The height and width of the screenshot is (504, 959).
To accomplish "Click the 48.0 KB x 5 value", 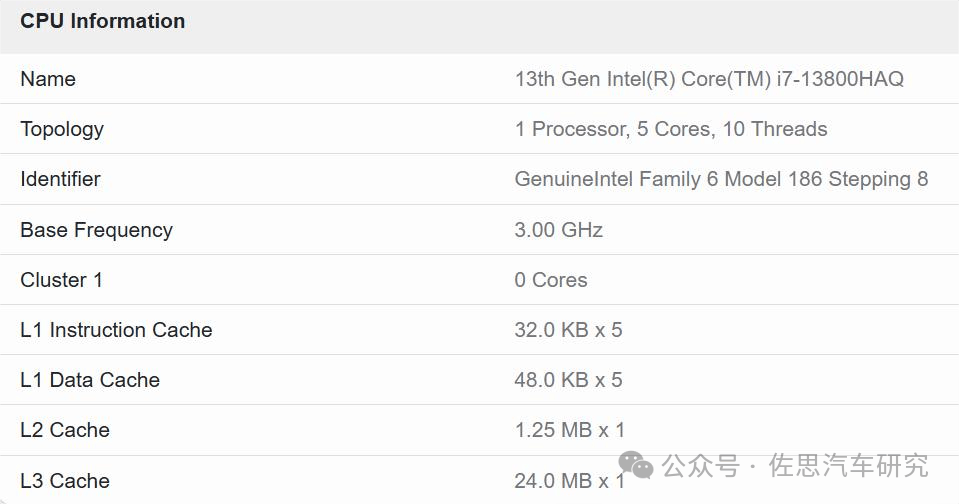I will pos(568,380).
